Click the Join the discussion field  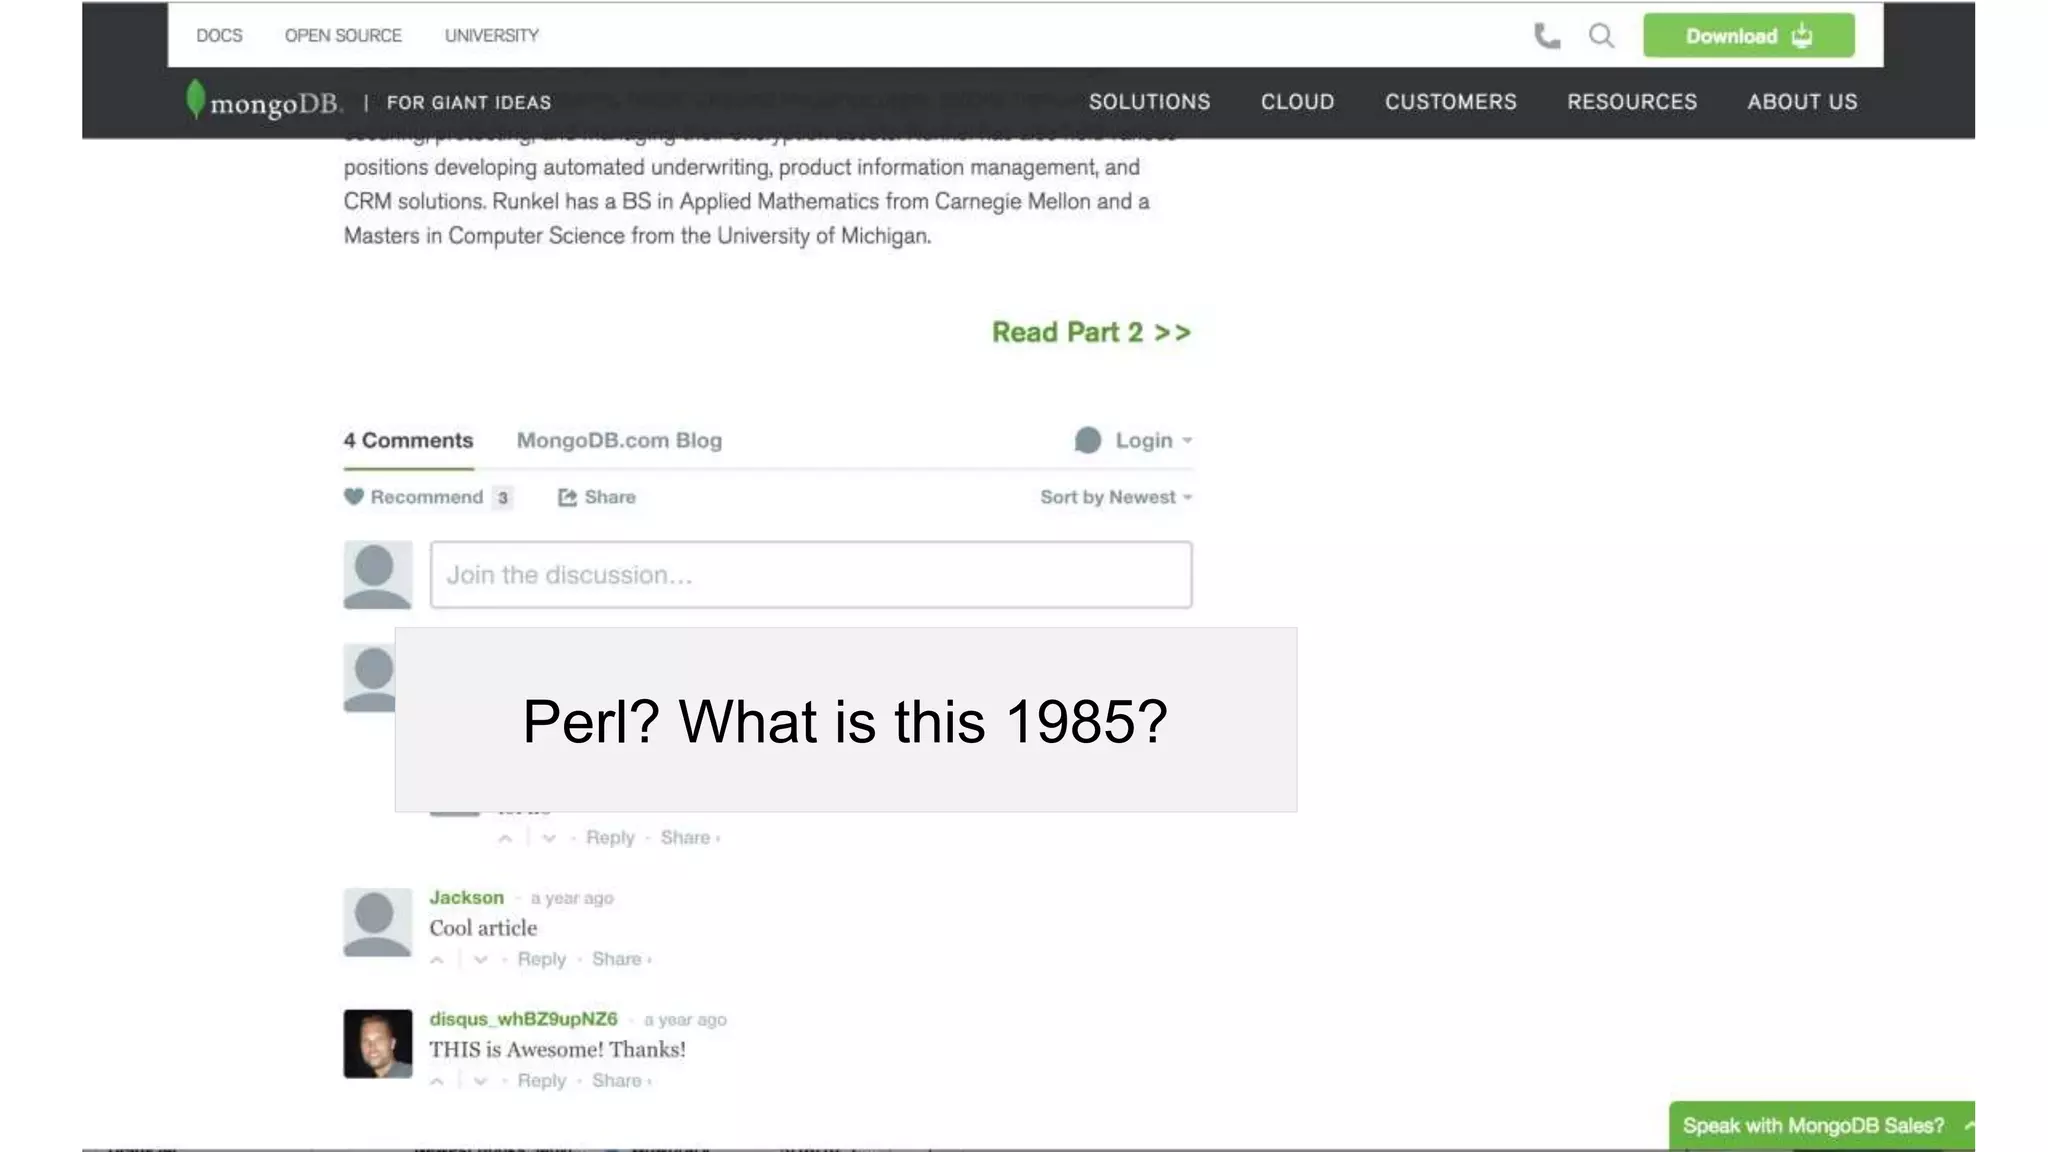coord(810,575)
